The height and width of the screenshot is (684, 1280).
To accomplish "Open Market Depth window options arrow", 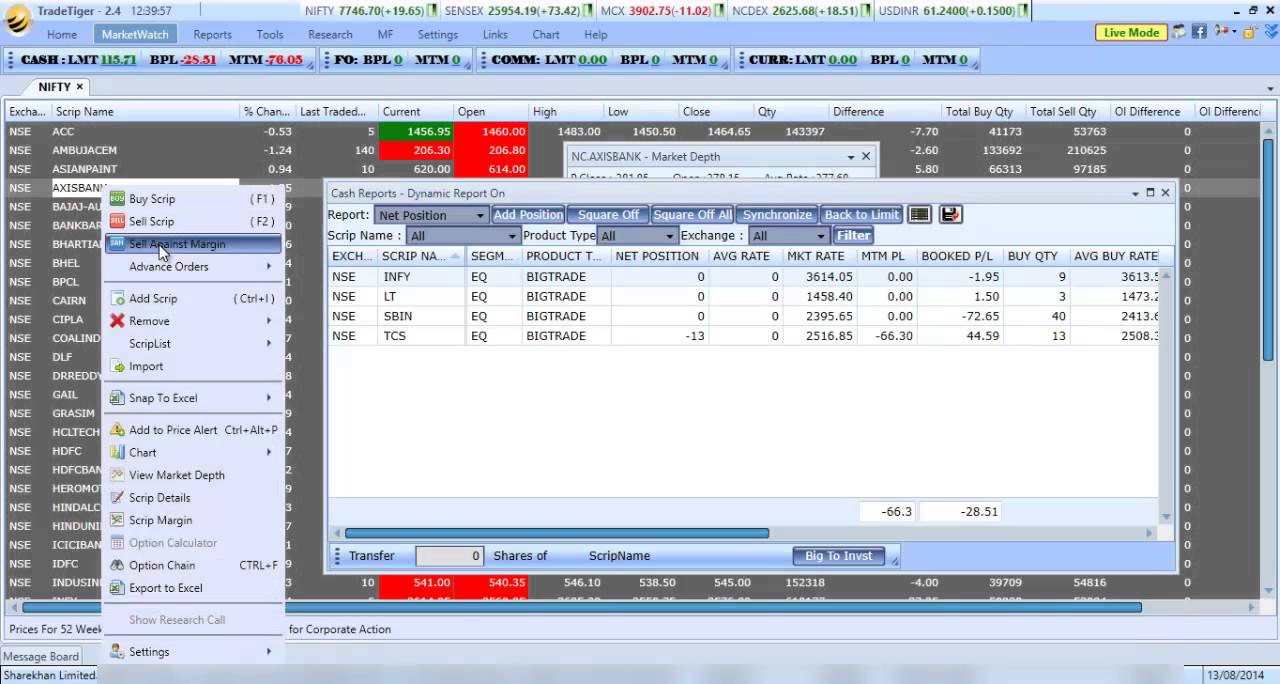I will coord(851,157).
